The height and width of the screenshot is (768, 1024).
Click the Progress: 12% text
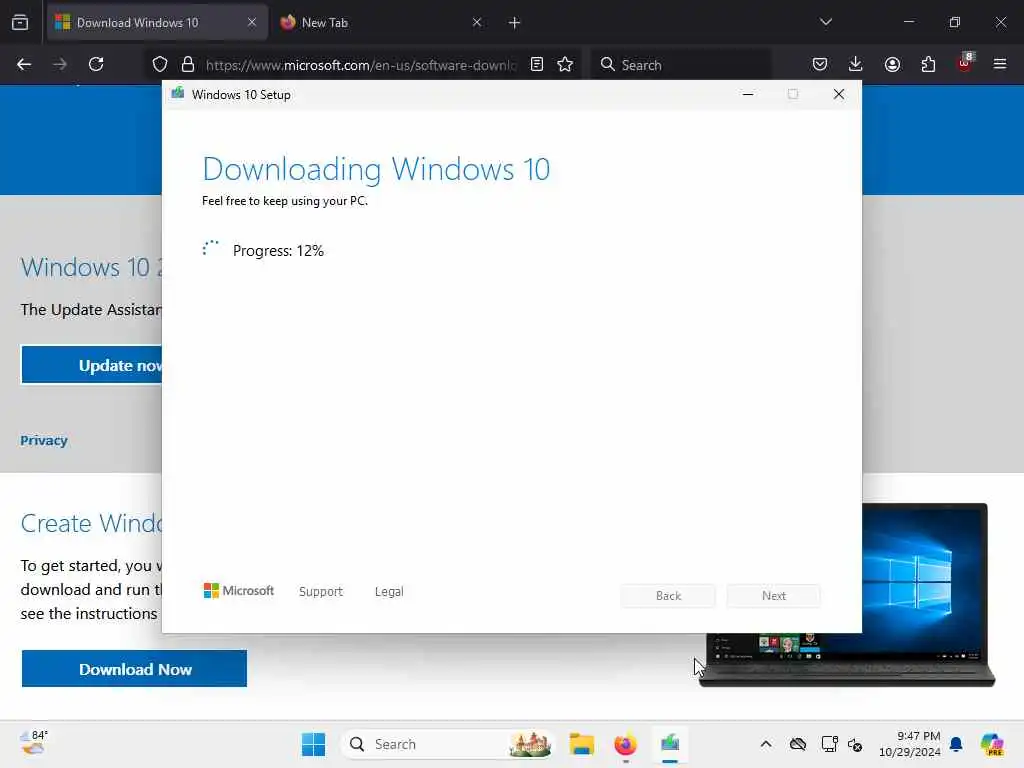pos(278,251)
